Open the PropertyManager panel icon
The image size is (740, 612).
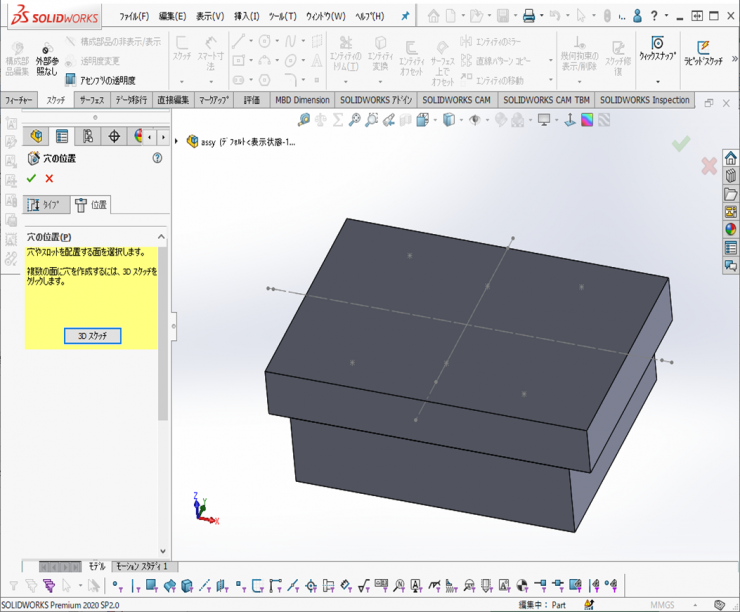pos(62,137)
